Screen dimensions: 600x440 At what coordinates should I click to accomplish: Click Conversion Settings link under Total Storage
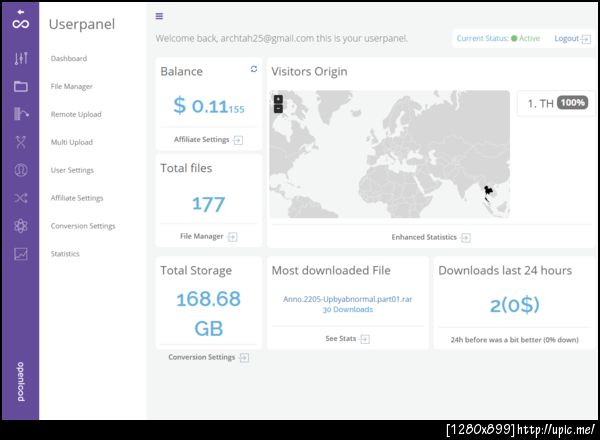coord(202,357)
